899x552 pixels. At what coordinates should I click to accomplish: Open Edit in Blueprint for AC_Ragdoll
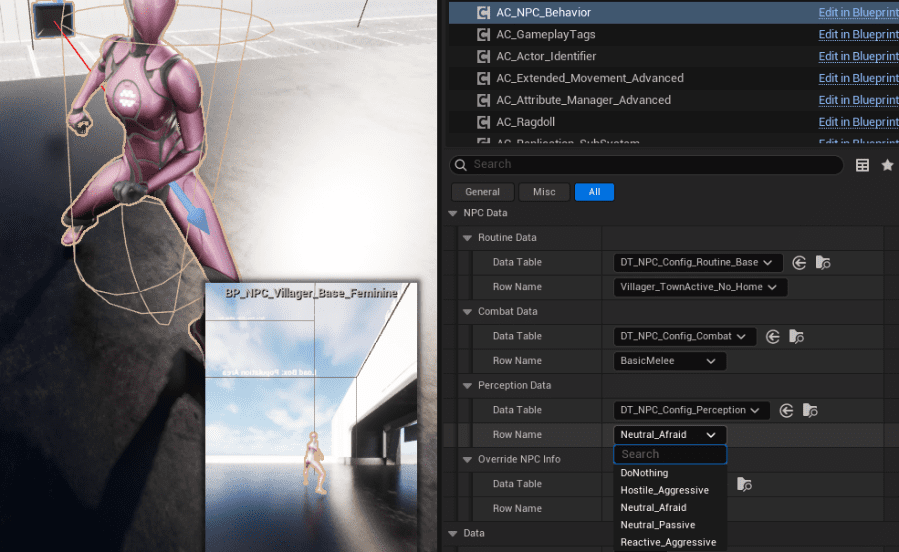click(858, 122)
